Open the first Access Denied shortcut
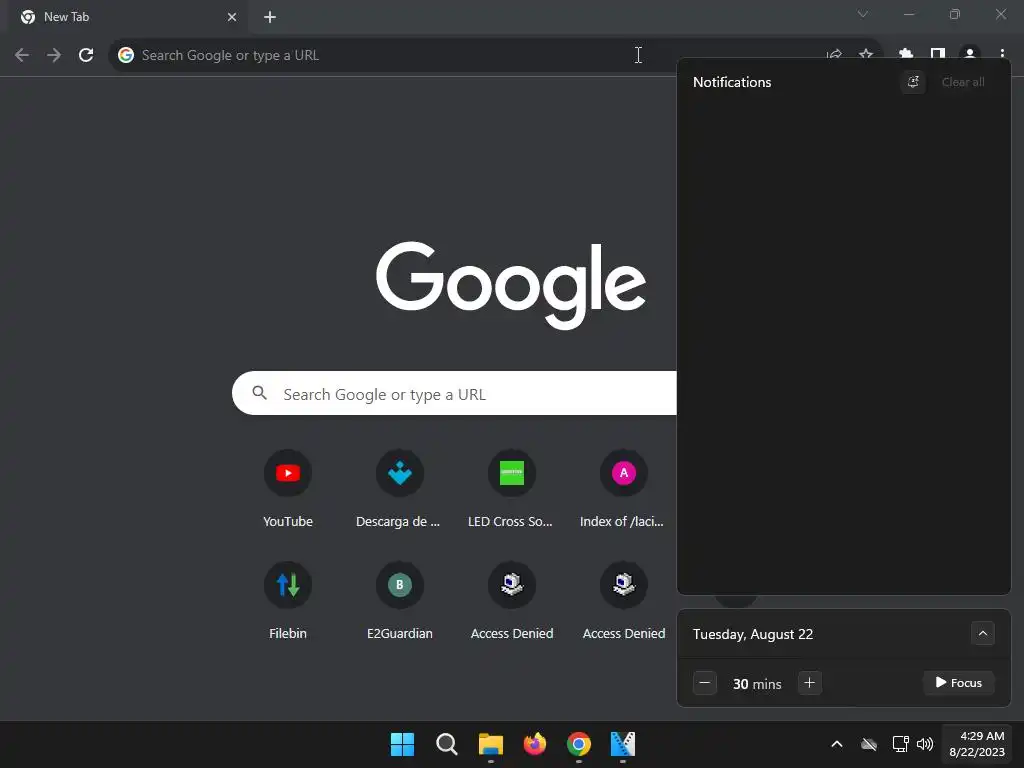Screen dimensions: 1024x768 coord(511,601)
